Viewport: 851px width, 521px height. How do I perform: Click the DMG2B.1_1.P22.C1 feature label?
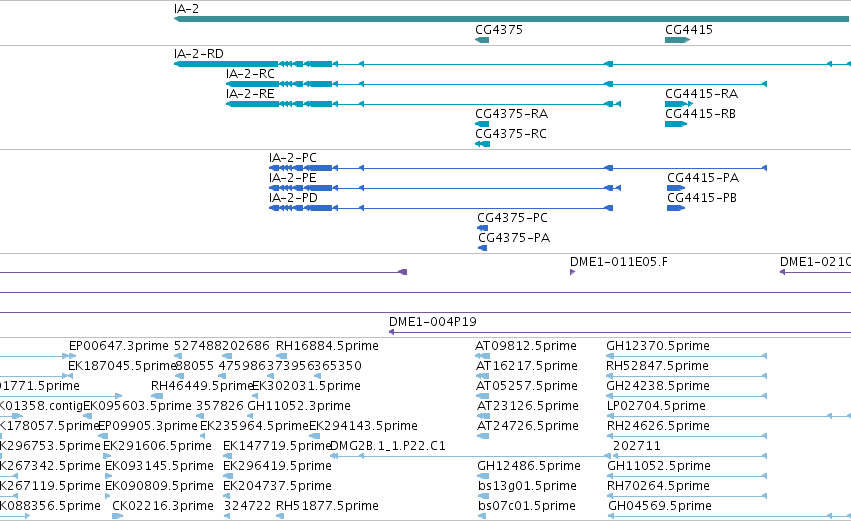[388, 446]
